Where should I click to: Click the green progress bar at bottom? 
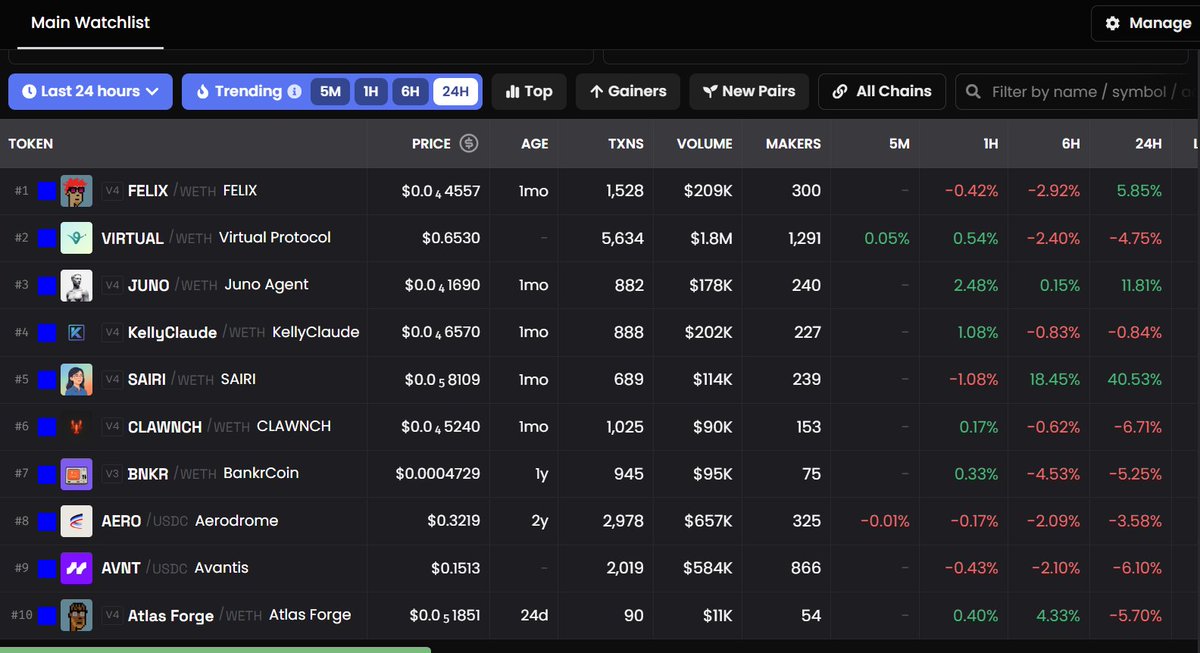point(215,650)
